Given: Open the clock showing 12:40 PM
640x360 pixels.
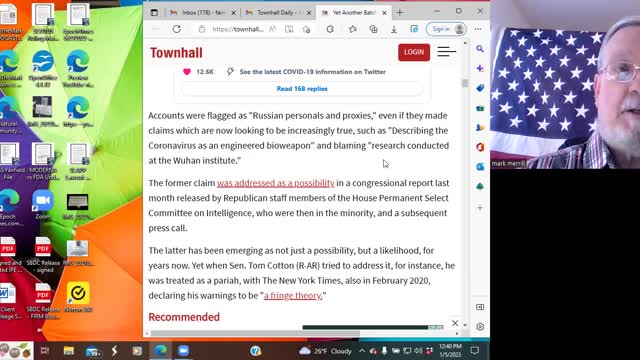Looking at the screenshot, I should click(x=450, y=351).
